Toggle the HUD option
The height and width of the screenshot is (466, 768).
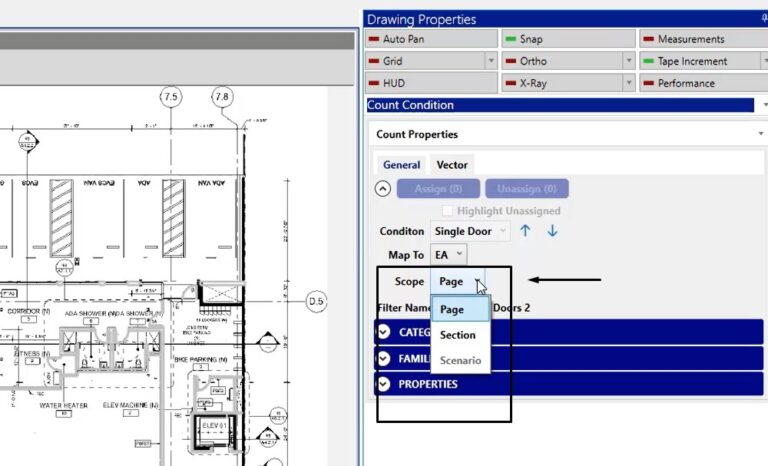point(431,83)
